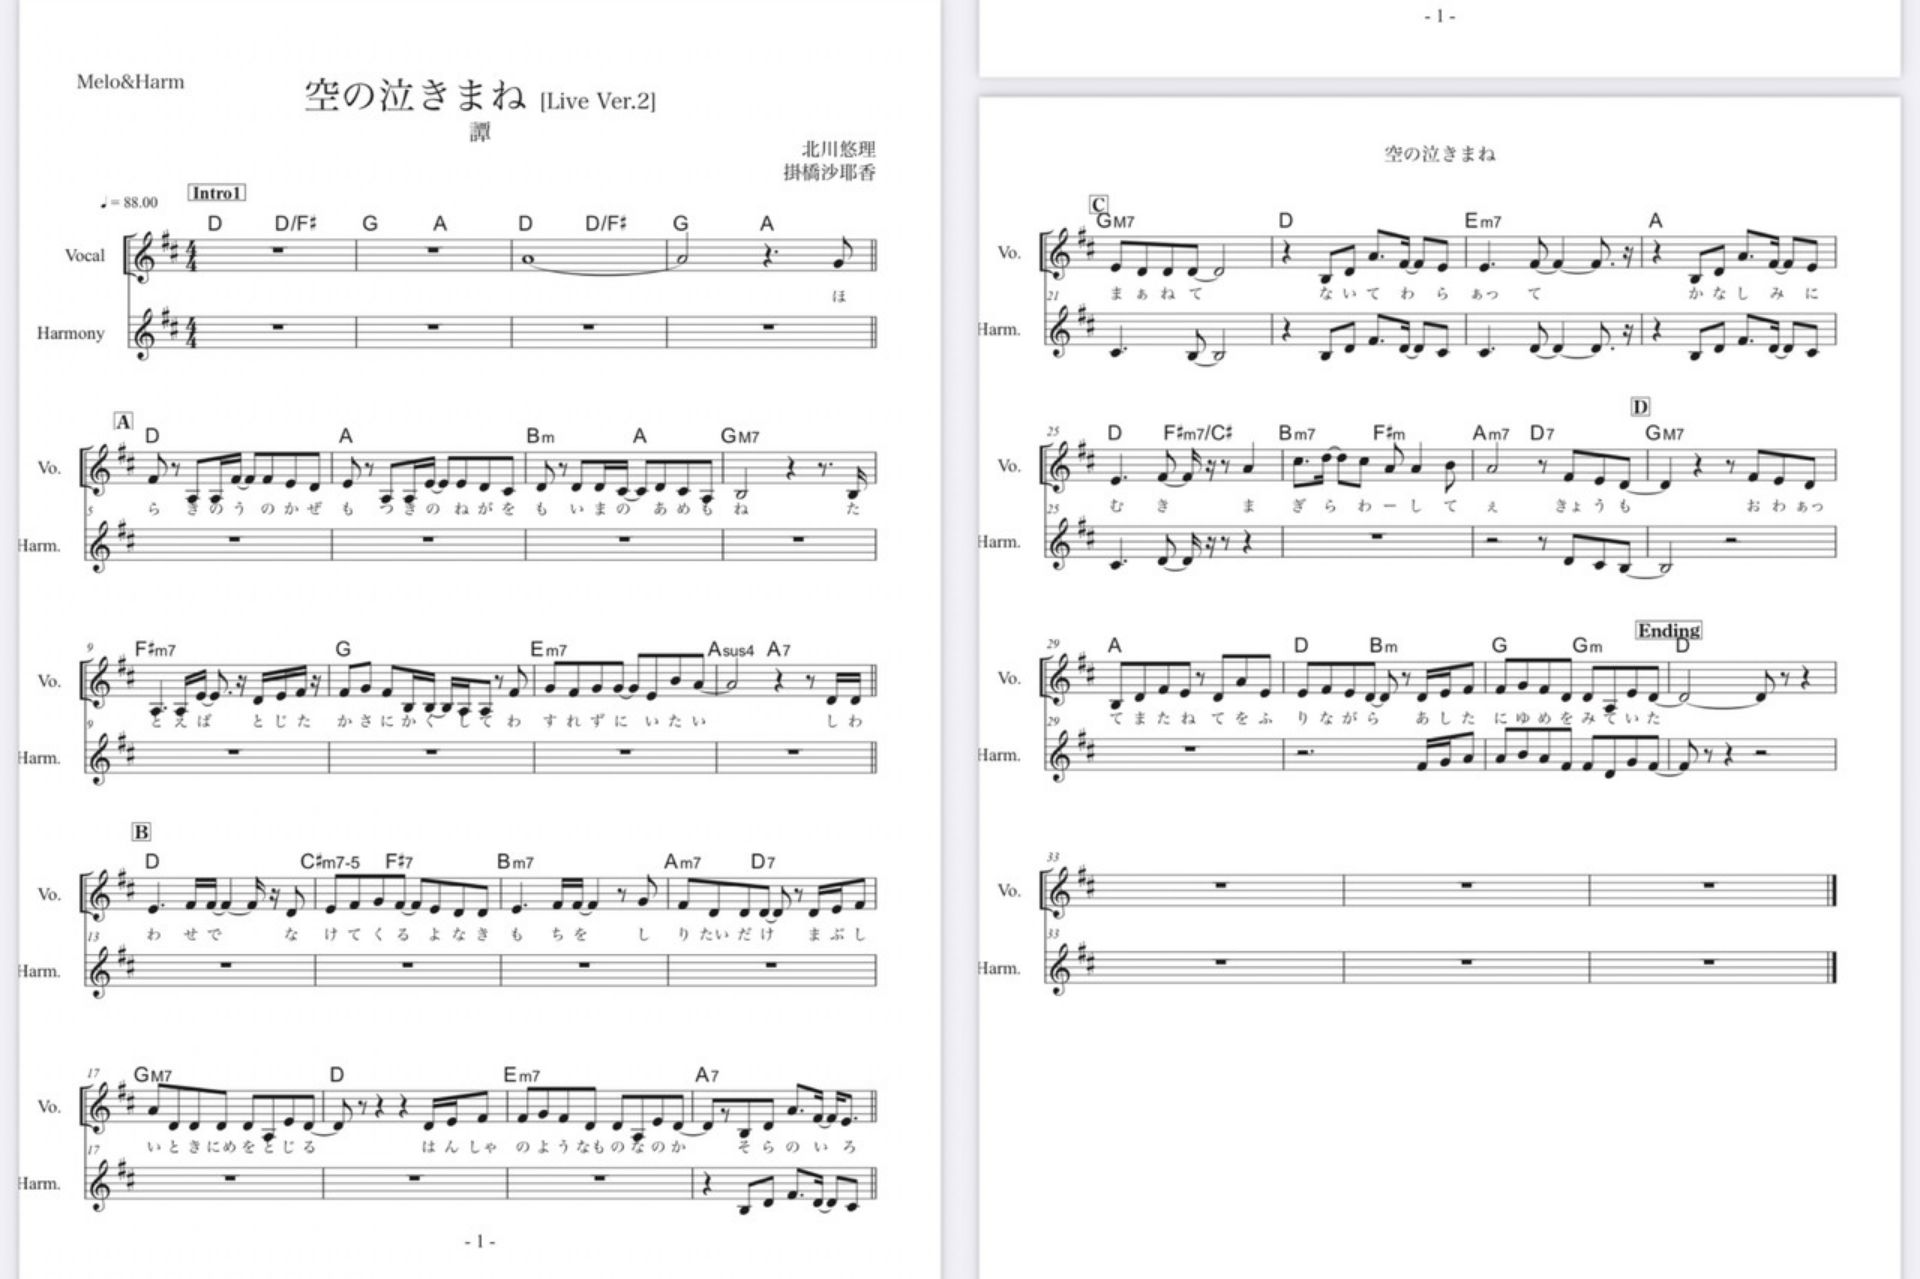
Task: Select the subtitle character 譚 under the title
Action: pos(480,132)
